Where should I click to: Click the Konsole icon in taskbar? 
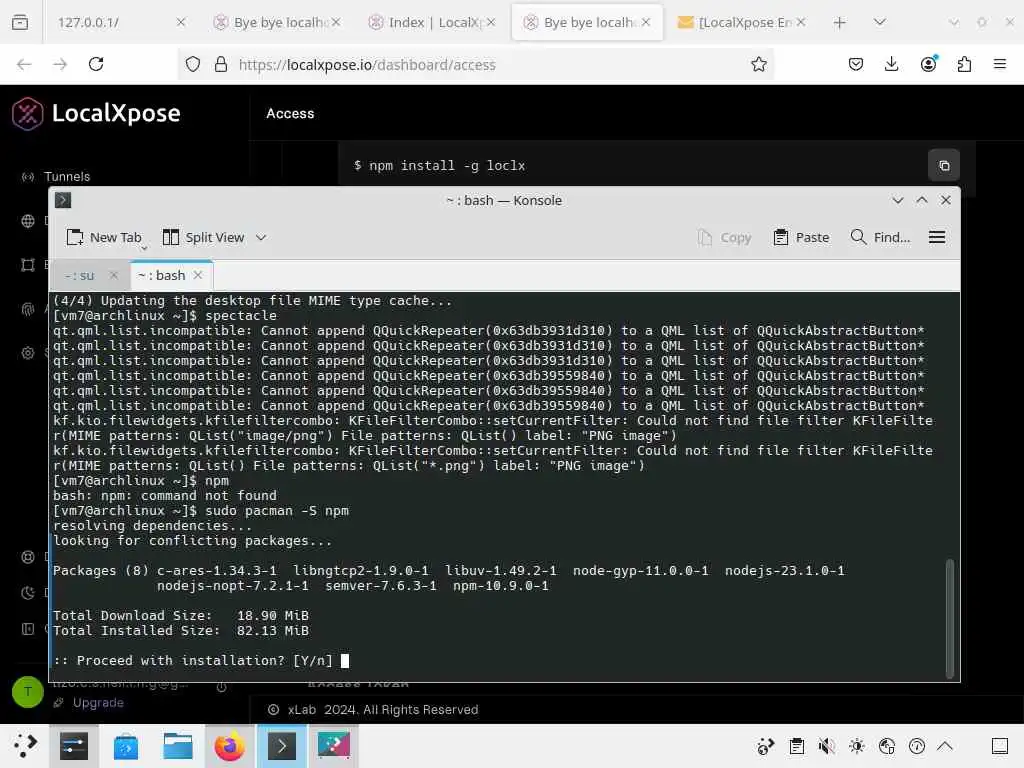pyautogui.click(x=281, y=746)
